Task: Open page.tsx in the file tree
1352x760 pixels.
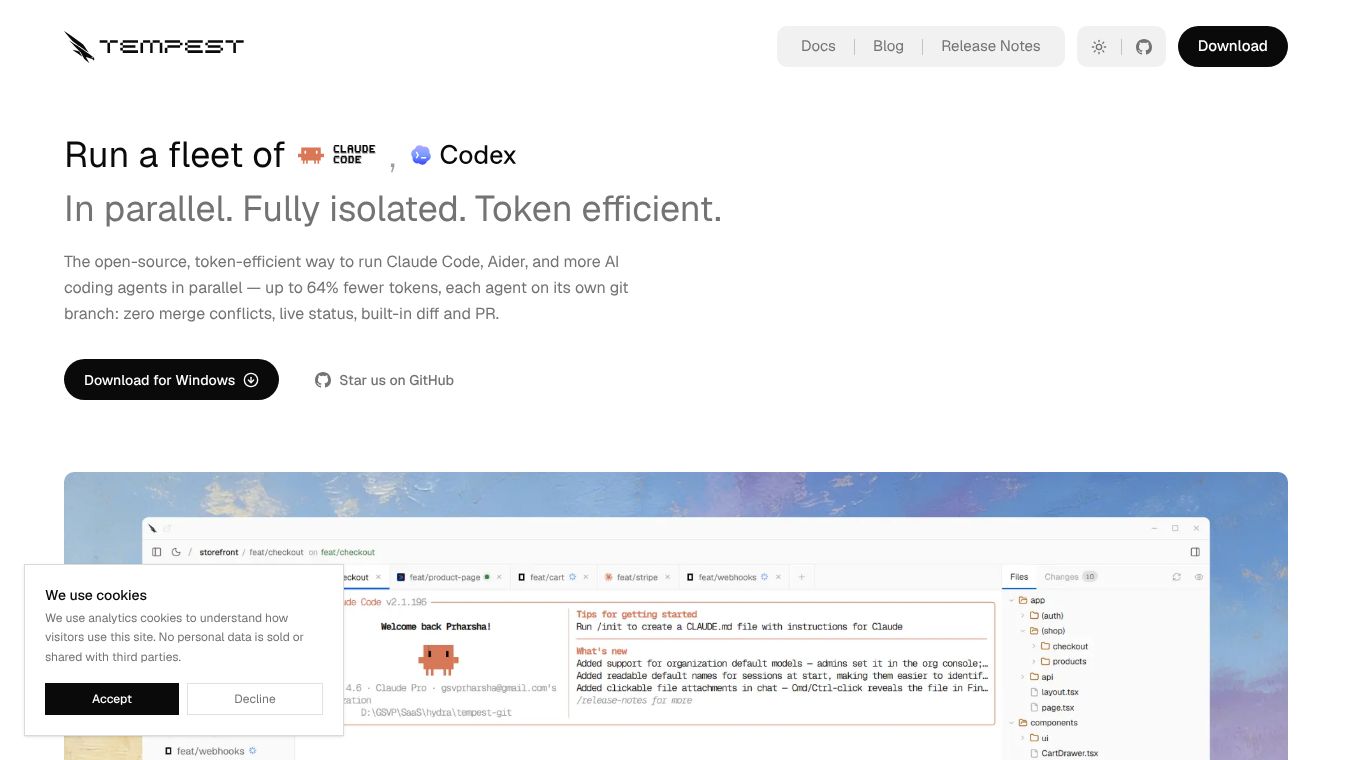Action: [x=1051, y=707]
